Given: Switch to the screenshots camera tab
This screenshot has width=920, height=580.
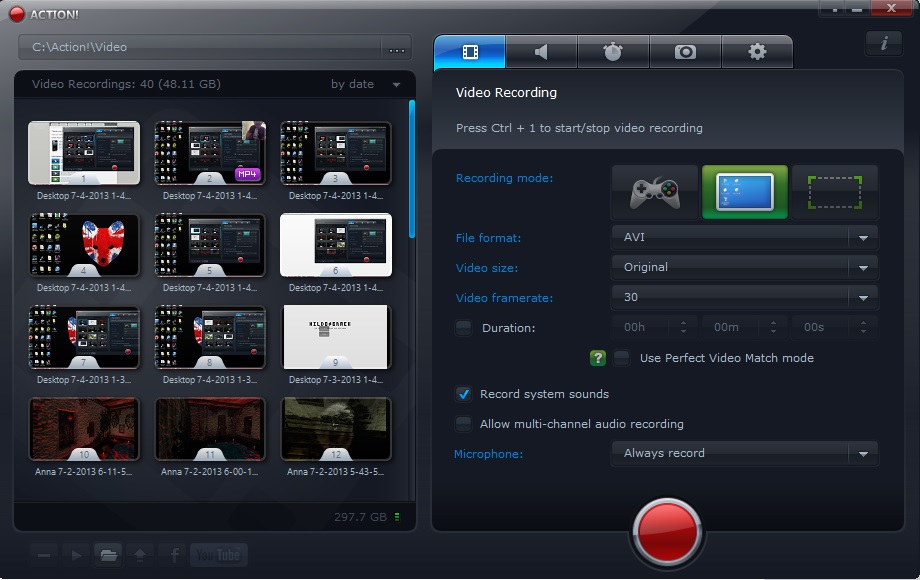Looking at the screenshot, I should (685, 52).
